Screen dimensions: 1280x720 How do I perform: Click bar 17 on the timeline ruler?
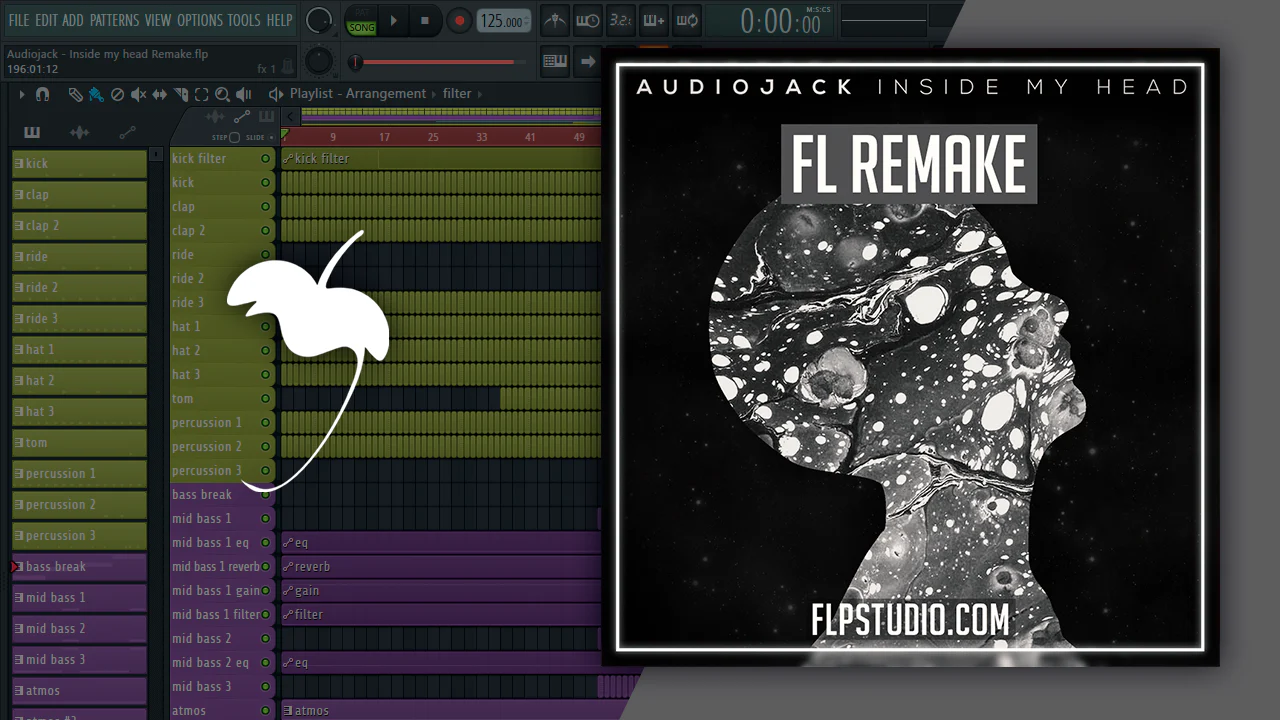point(384,137)
